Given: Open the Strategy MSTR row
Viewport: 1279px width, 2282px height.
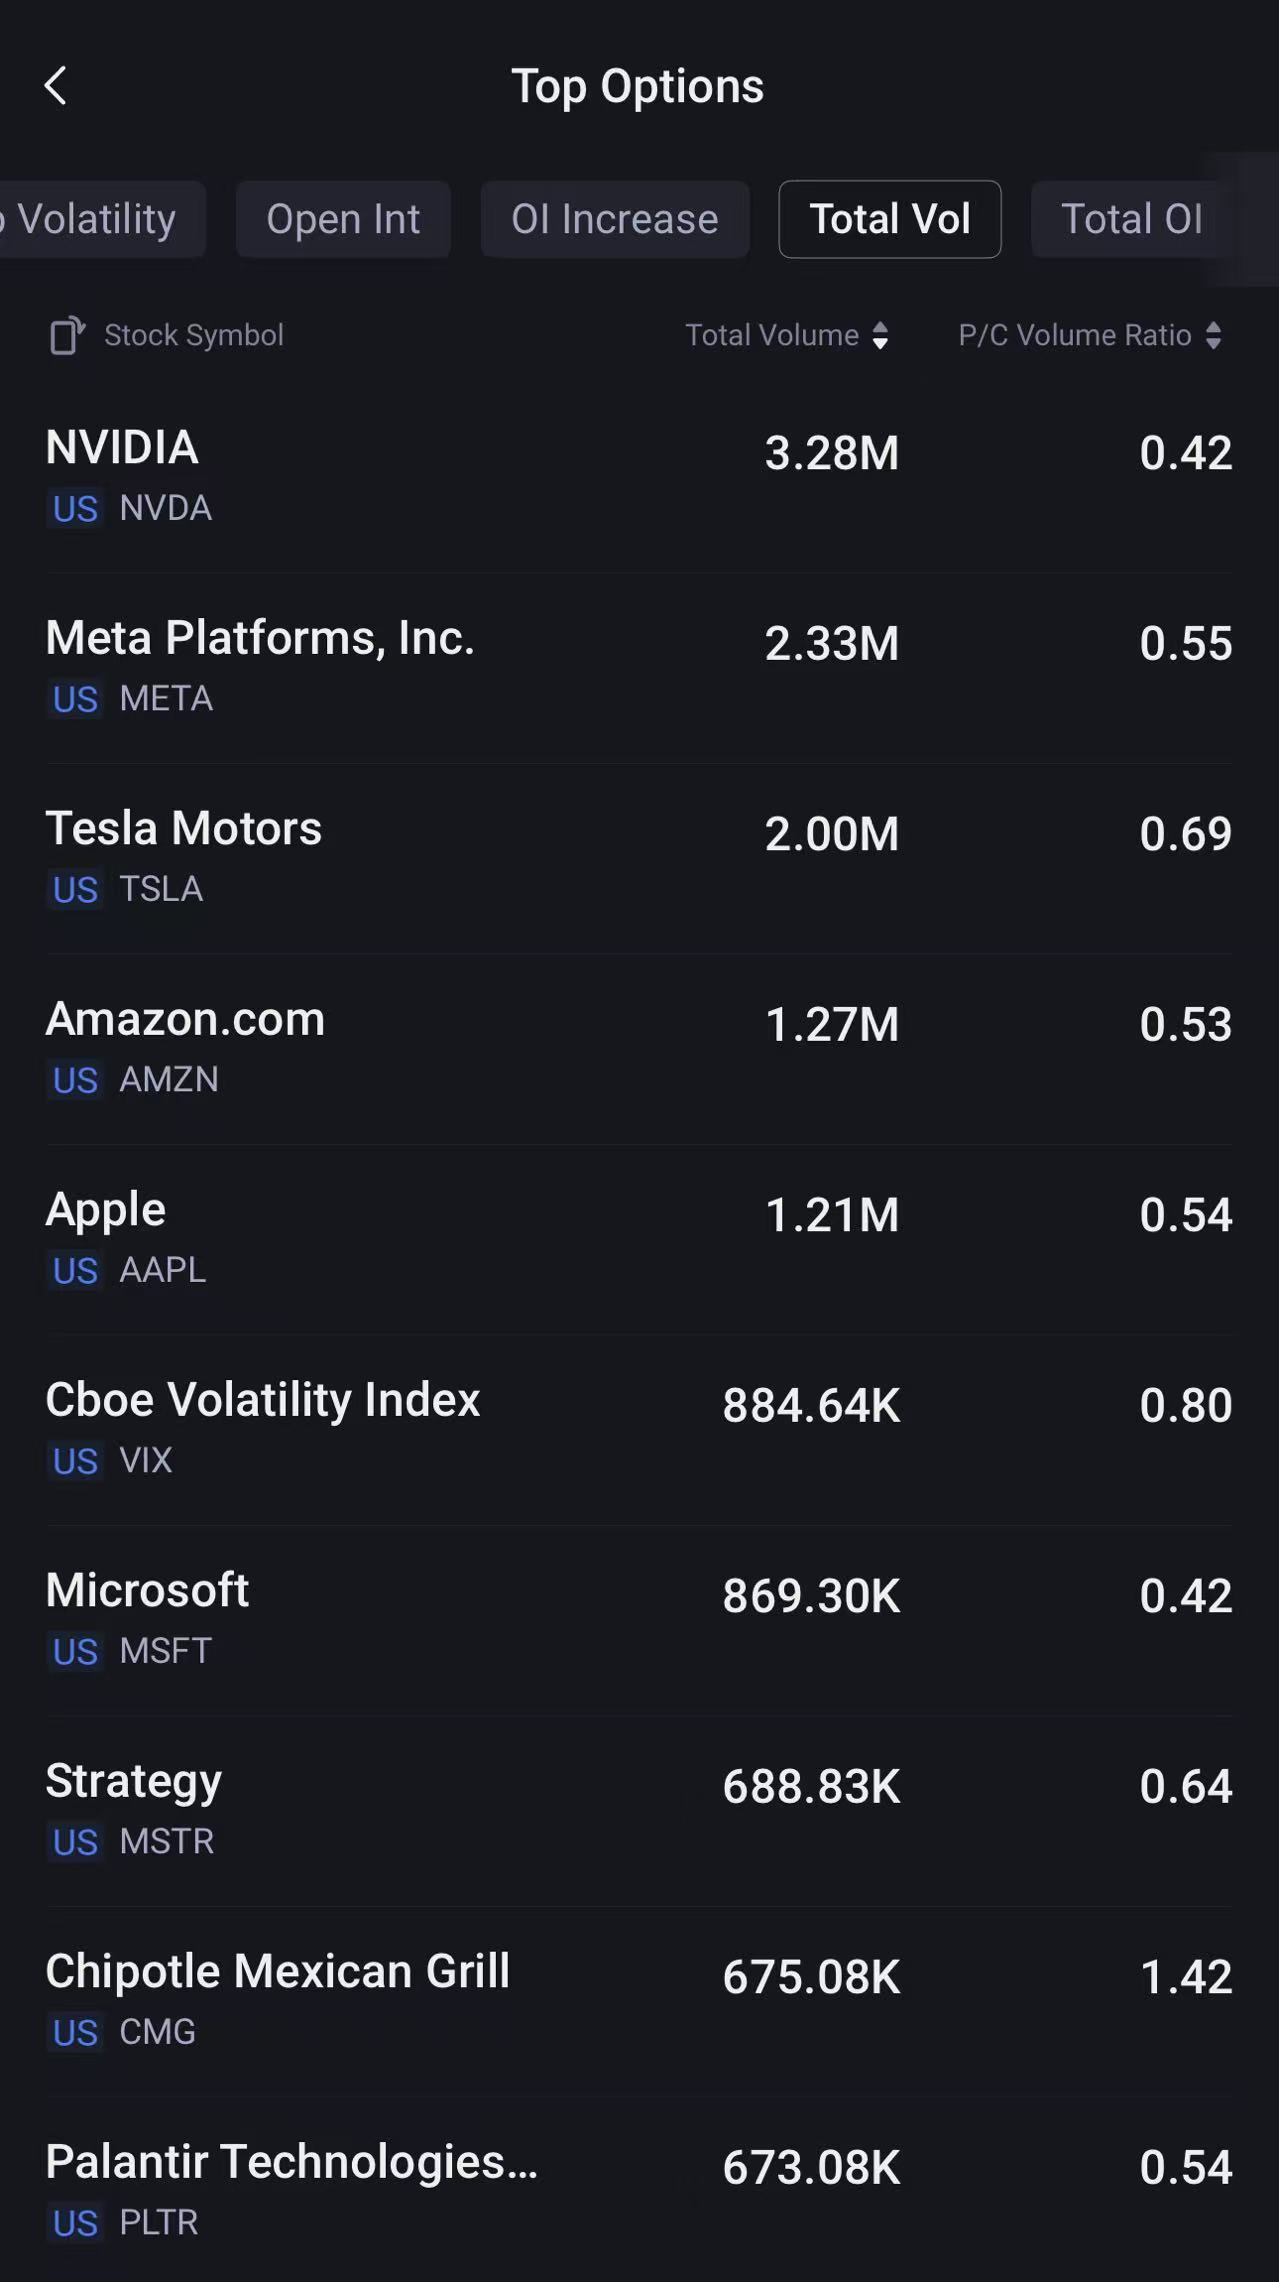Looking at the screenshot, I should [638, 1809].
